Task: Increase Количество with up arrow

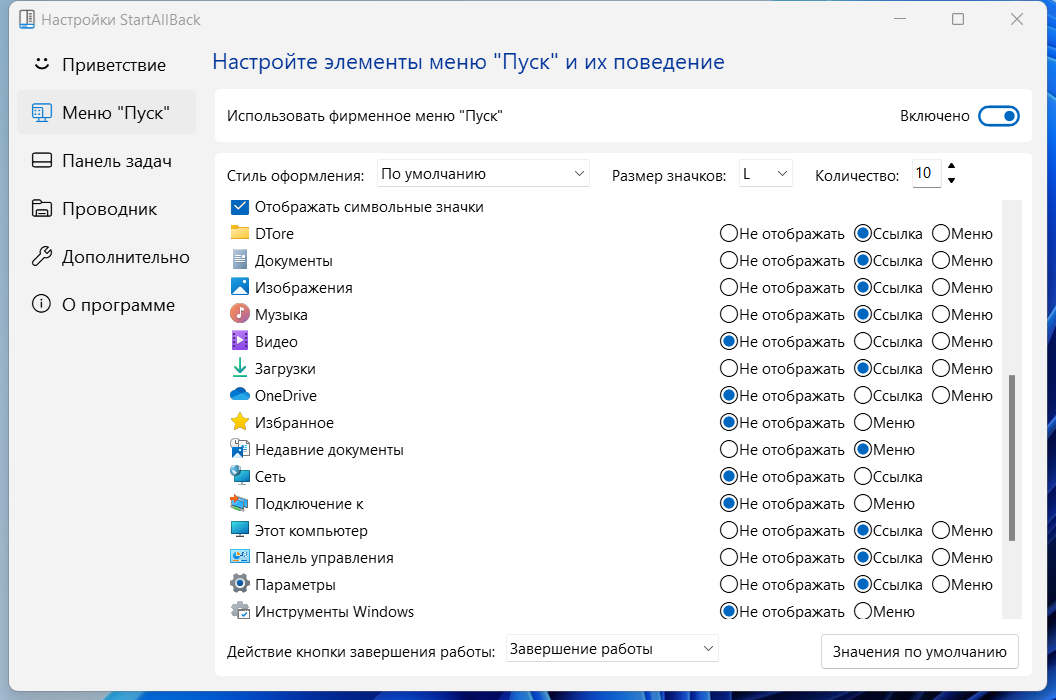Action: tap(951, 166)
